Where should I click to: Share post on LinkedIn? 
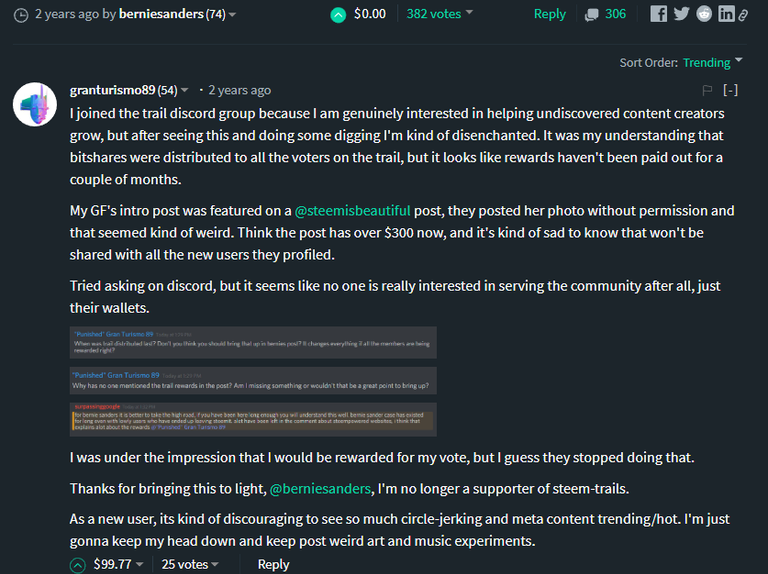click(726, 14)
